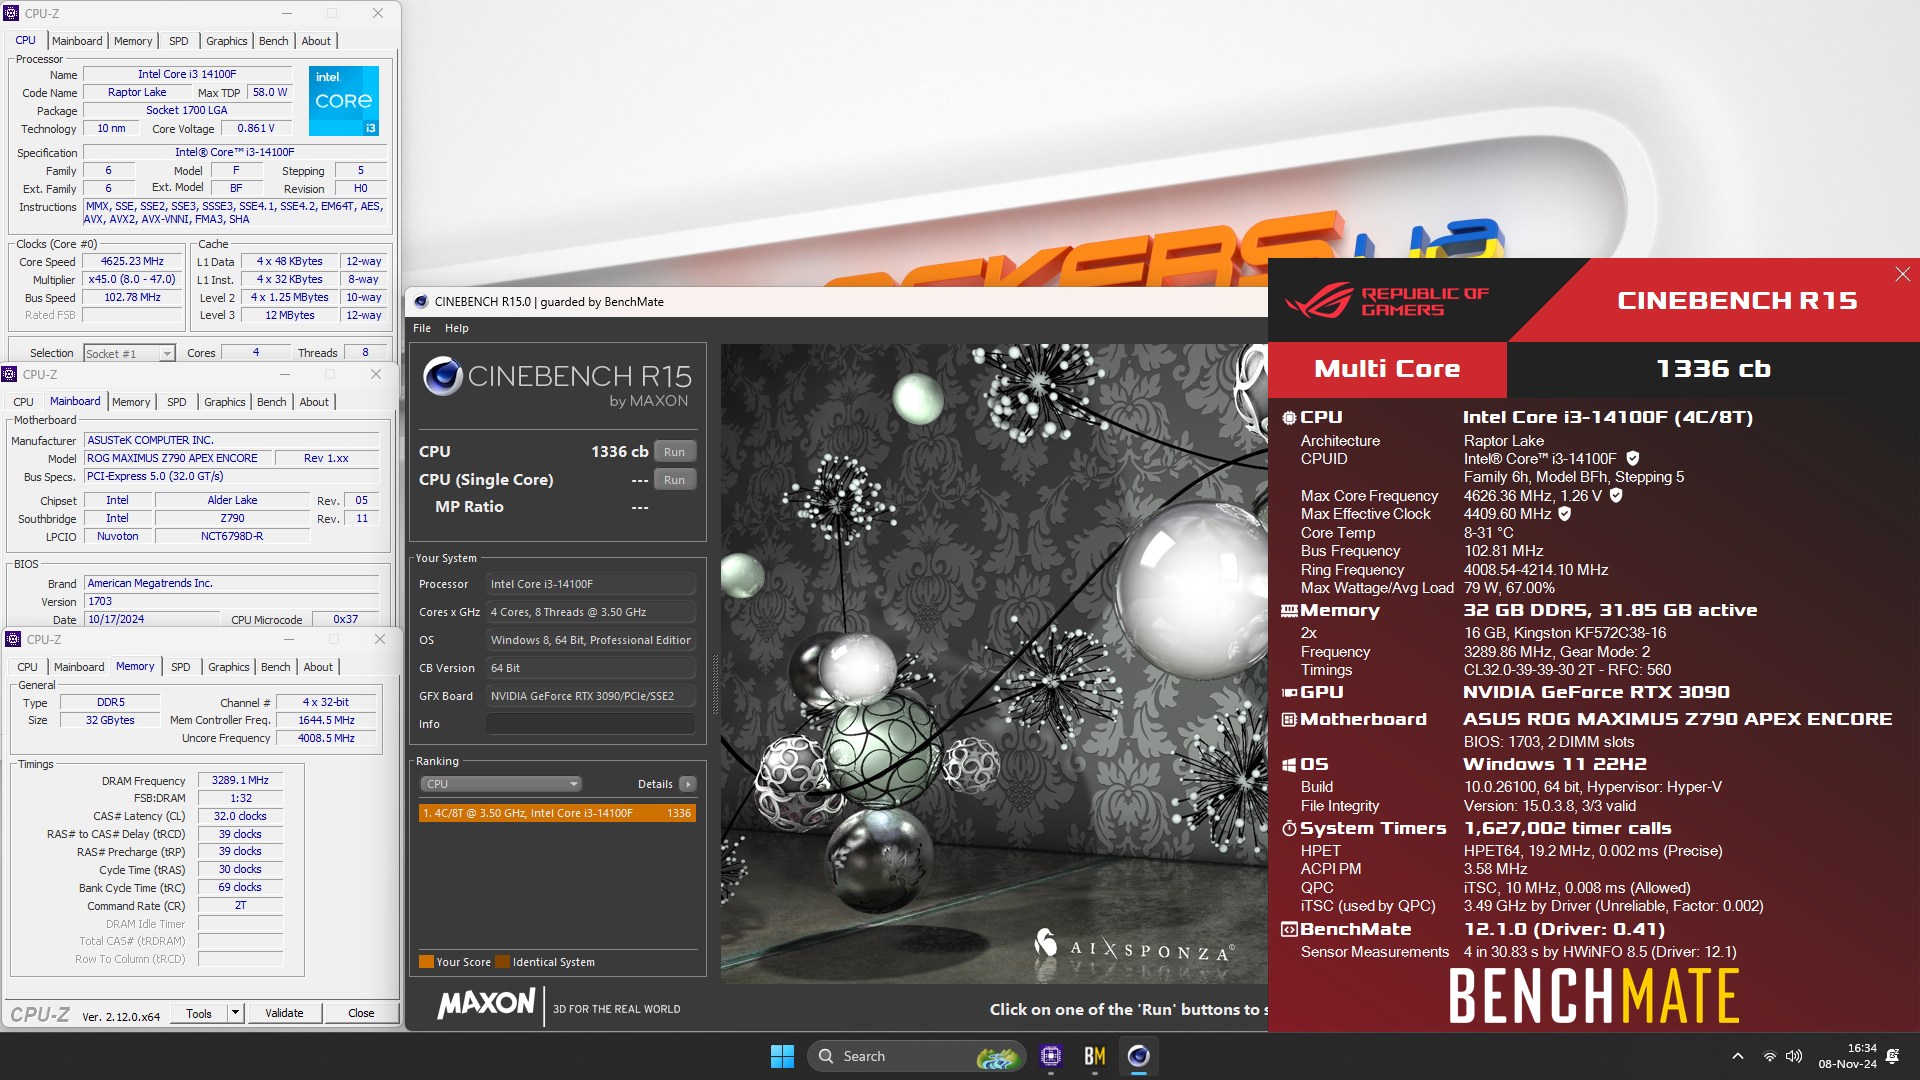Show hidden system tray icons
Image resolution: width=1920 pixels, height=1080 pixels.
(x=1738, y=1056)
